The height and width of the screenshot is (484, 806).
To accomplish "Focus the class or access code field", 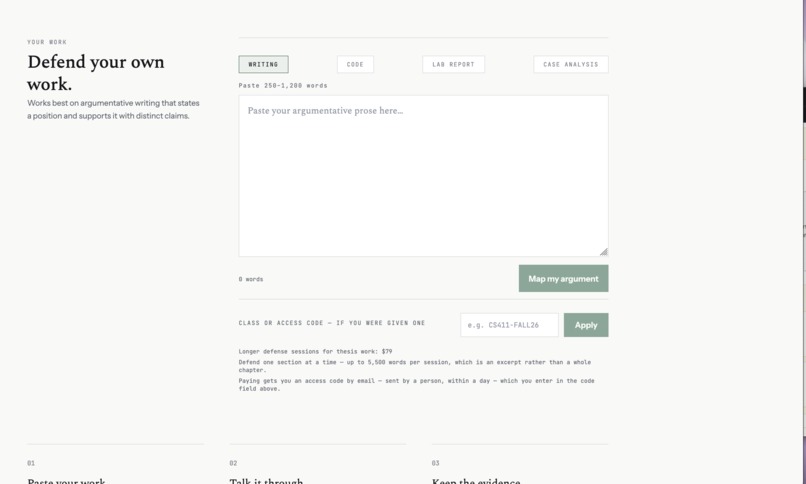I will 509,325.
